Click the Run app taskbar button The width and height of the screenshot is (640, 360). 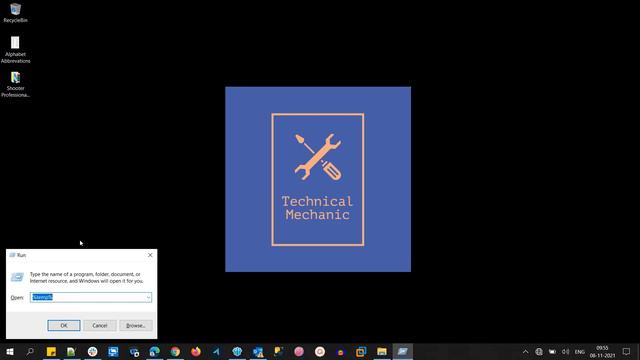(402, 351)
